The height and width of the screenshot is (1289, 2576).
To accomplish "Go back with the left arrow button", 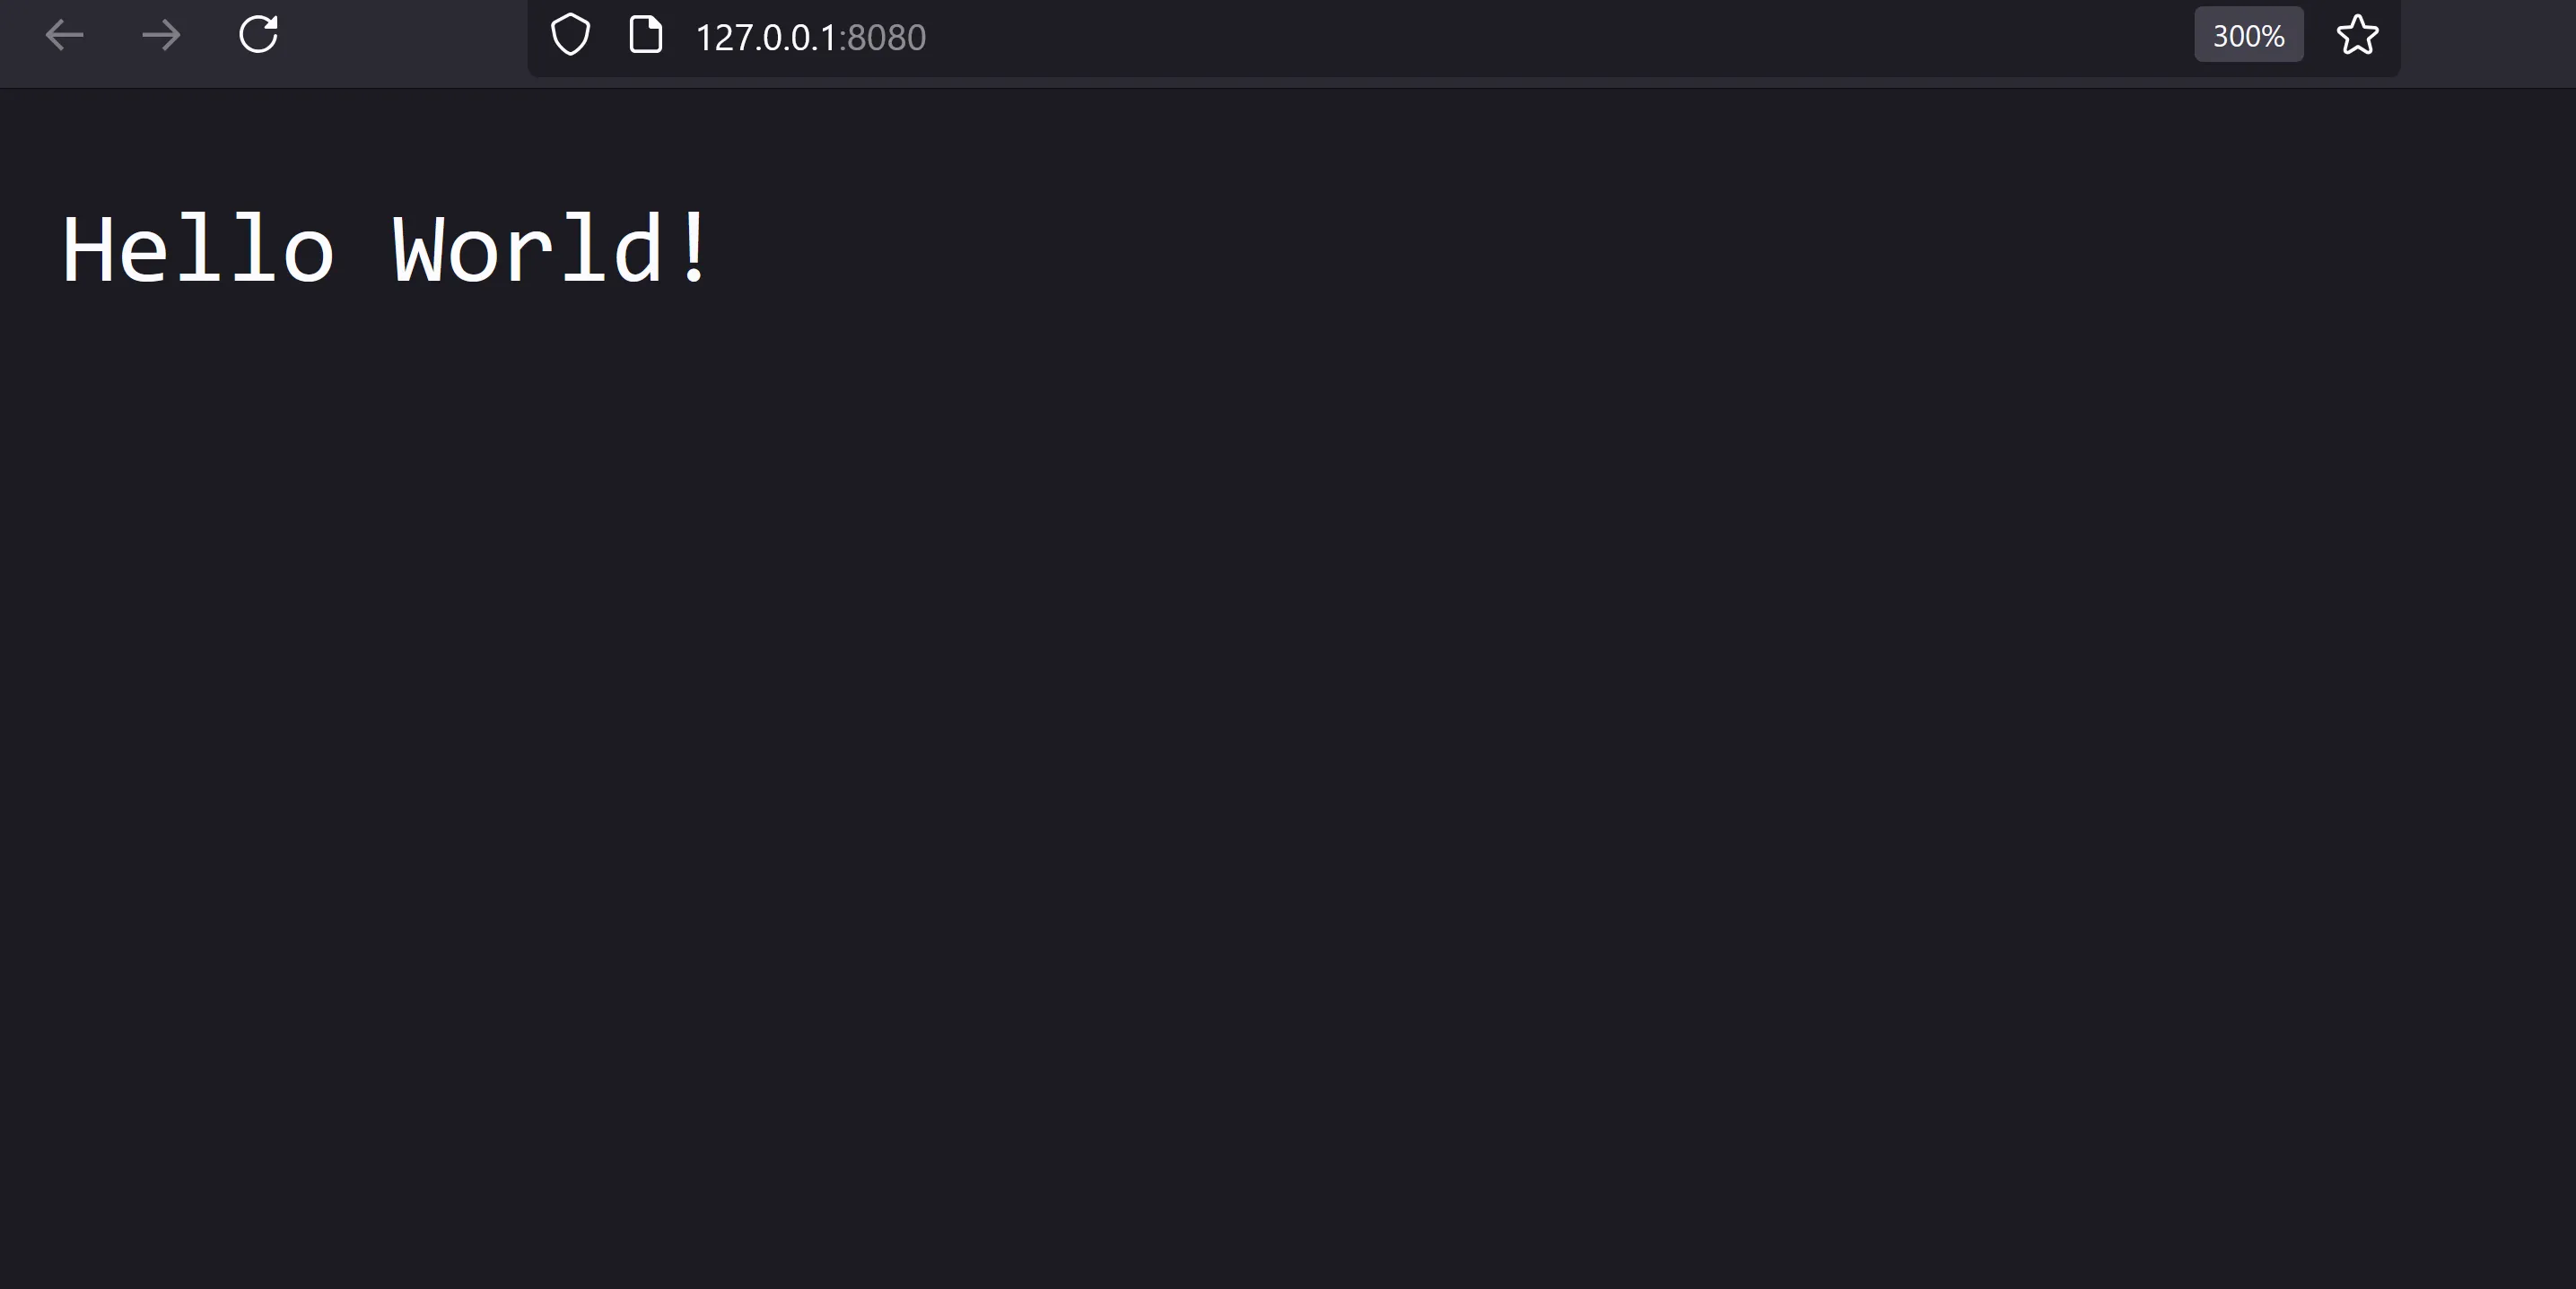I will [64, 36].
